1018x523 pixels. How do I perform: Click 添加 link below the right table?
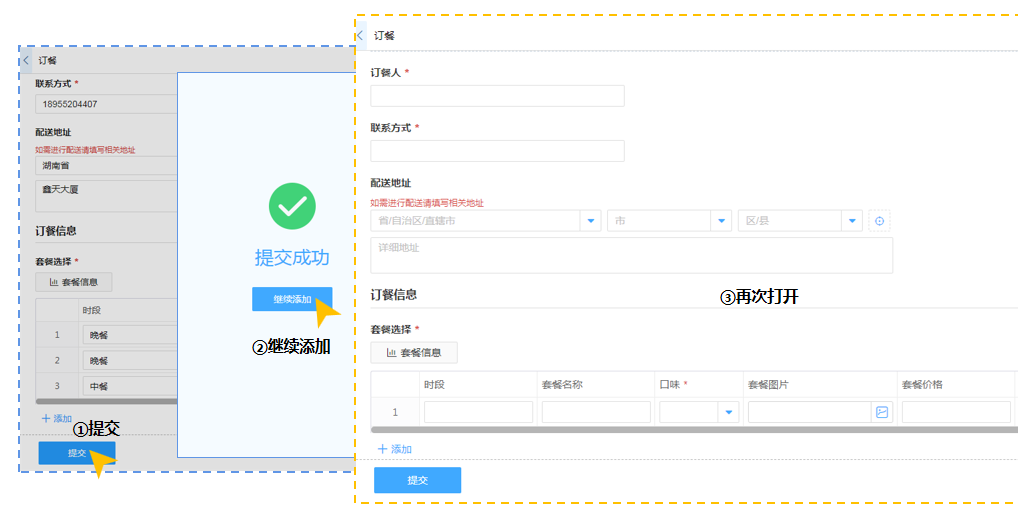394,449
